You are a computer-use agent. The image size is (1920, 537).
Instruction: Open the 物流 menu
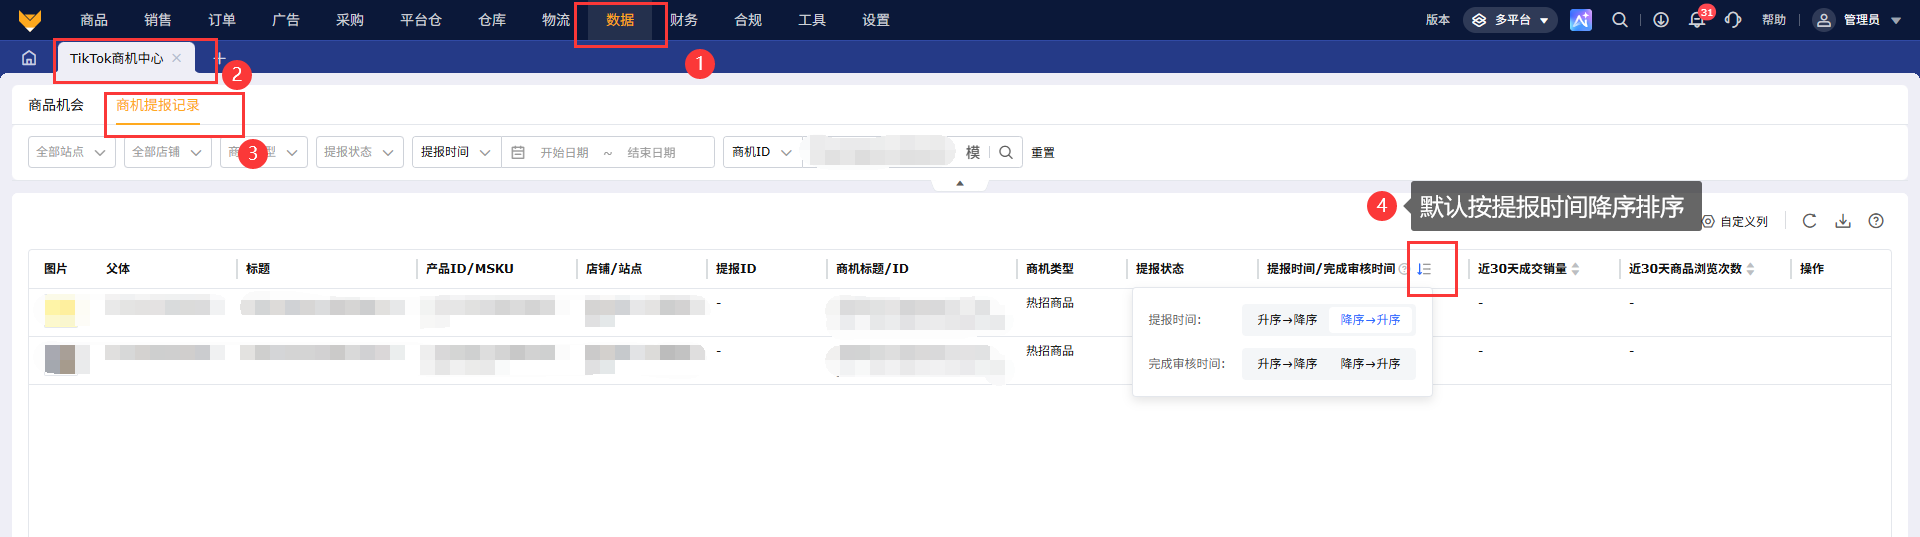556,20
